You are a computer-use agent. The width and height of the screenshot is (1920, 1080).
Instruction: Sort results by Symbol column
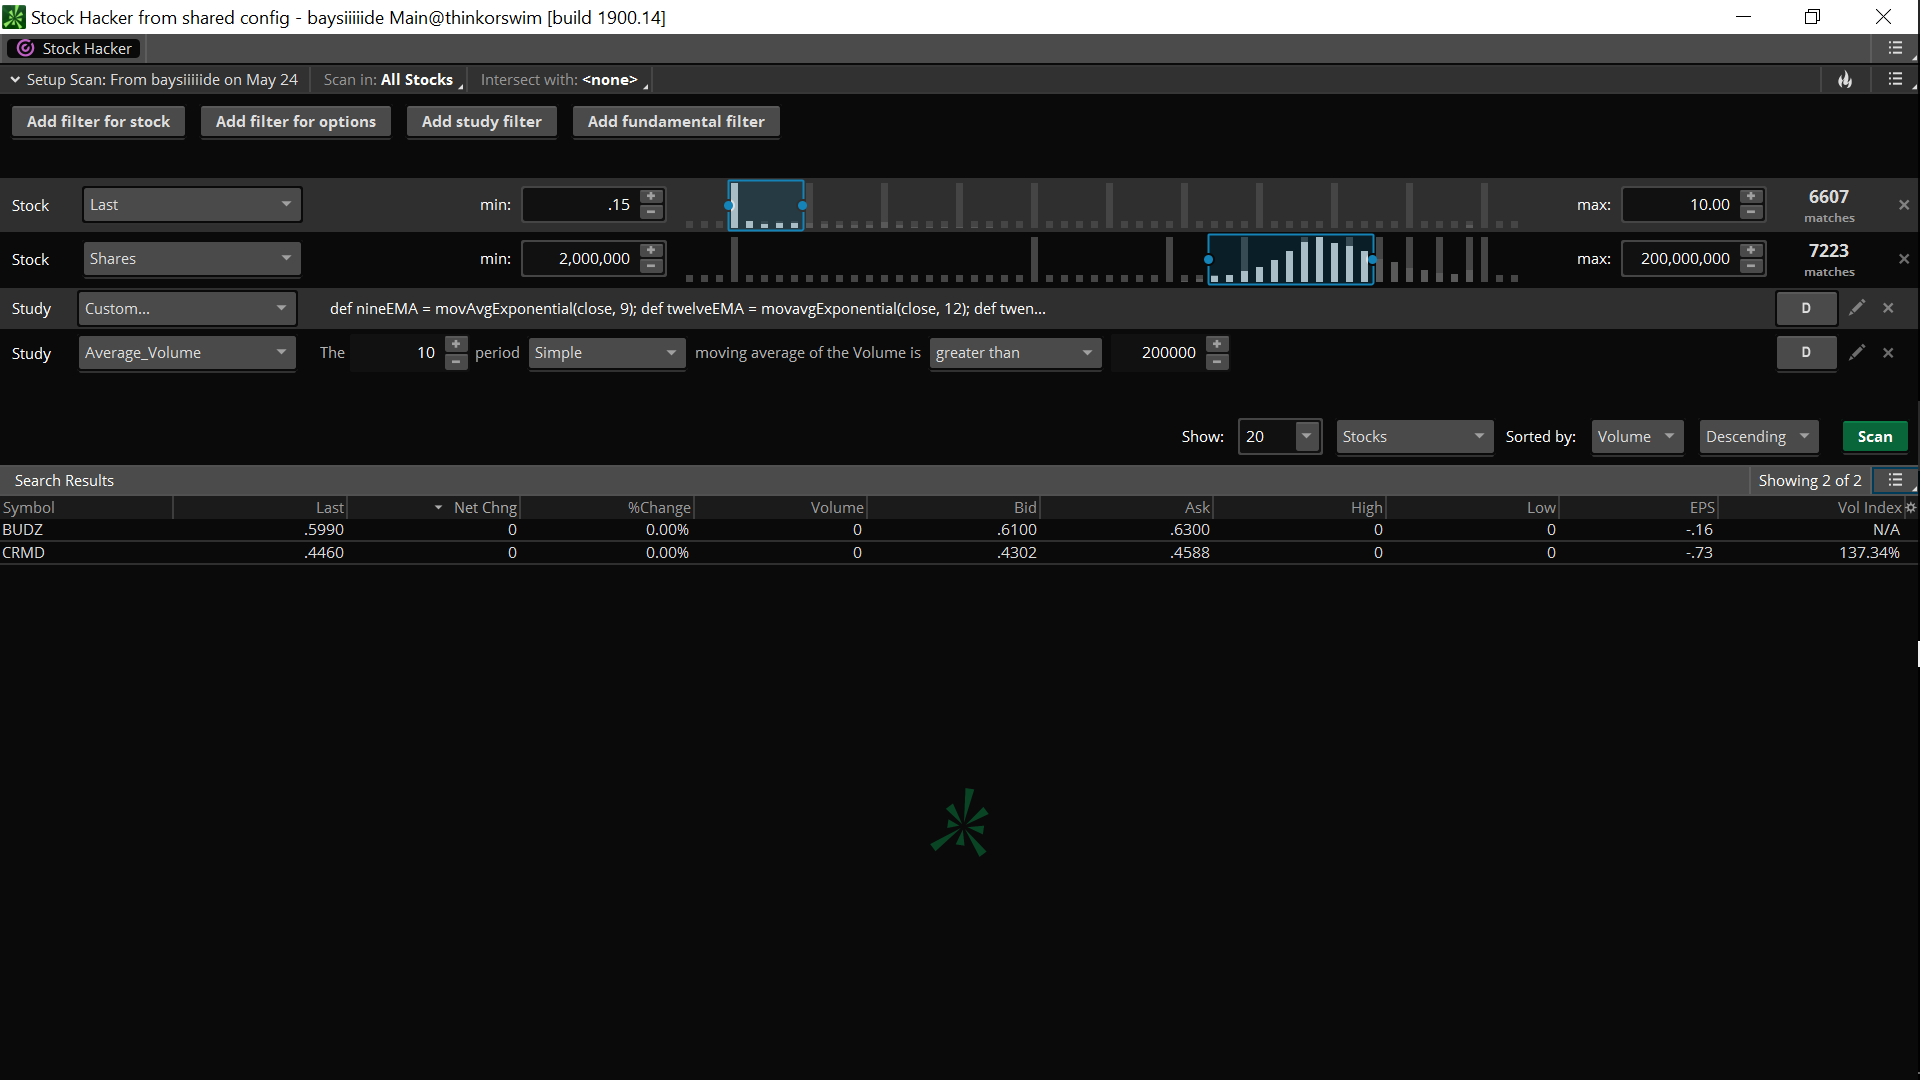pos(86,508)
